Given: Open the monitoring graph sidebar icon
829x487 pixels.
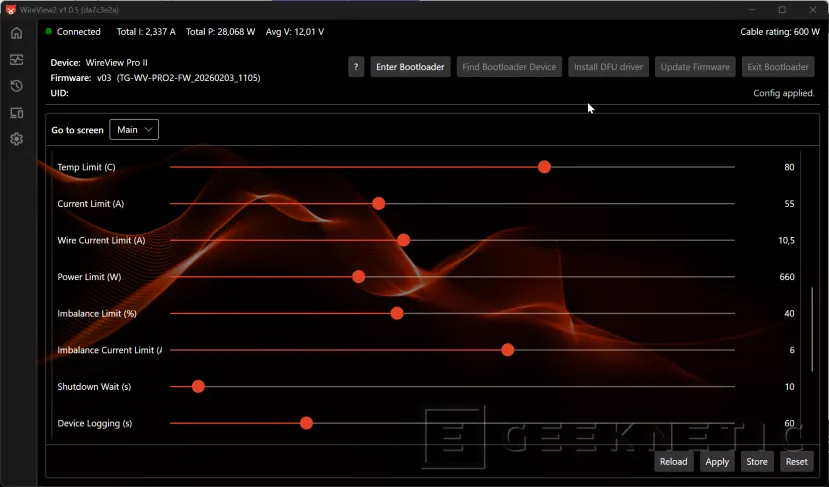Looking at the screenshot, I should coord(16,60).
